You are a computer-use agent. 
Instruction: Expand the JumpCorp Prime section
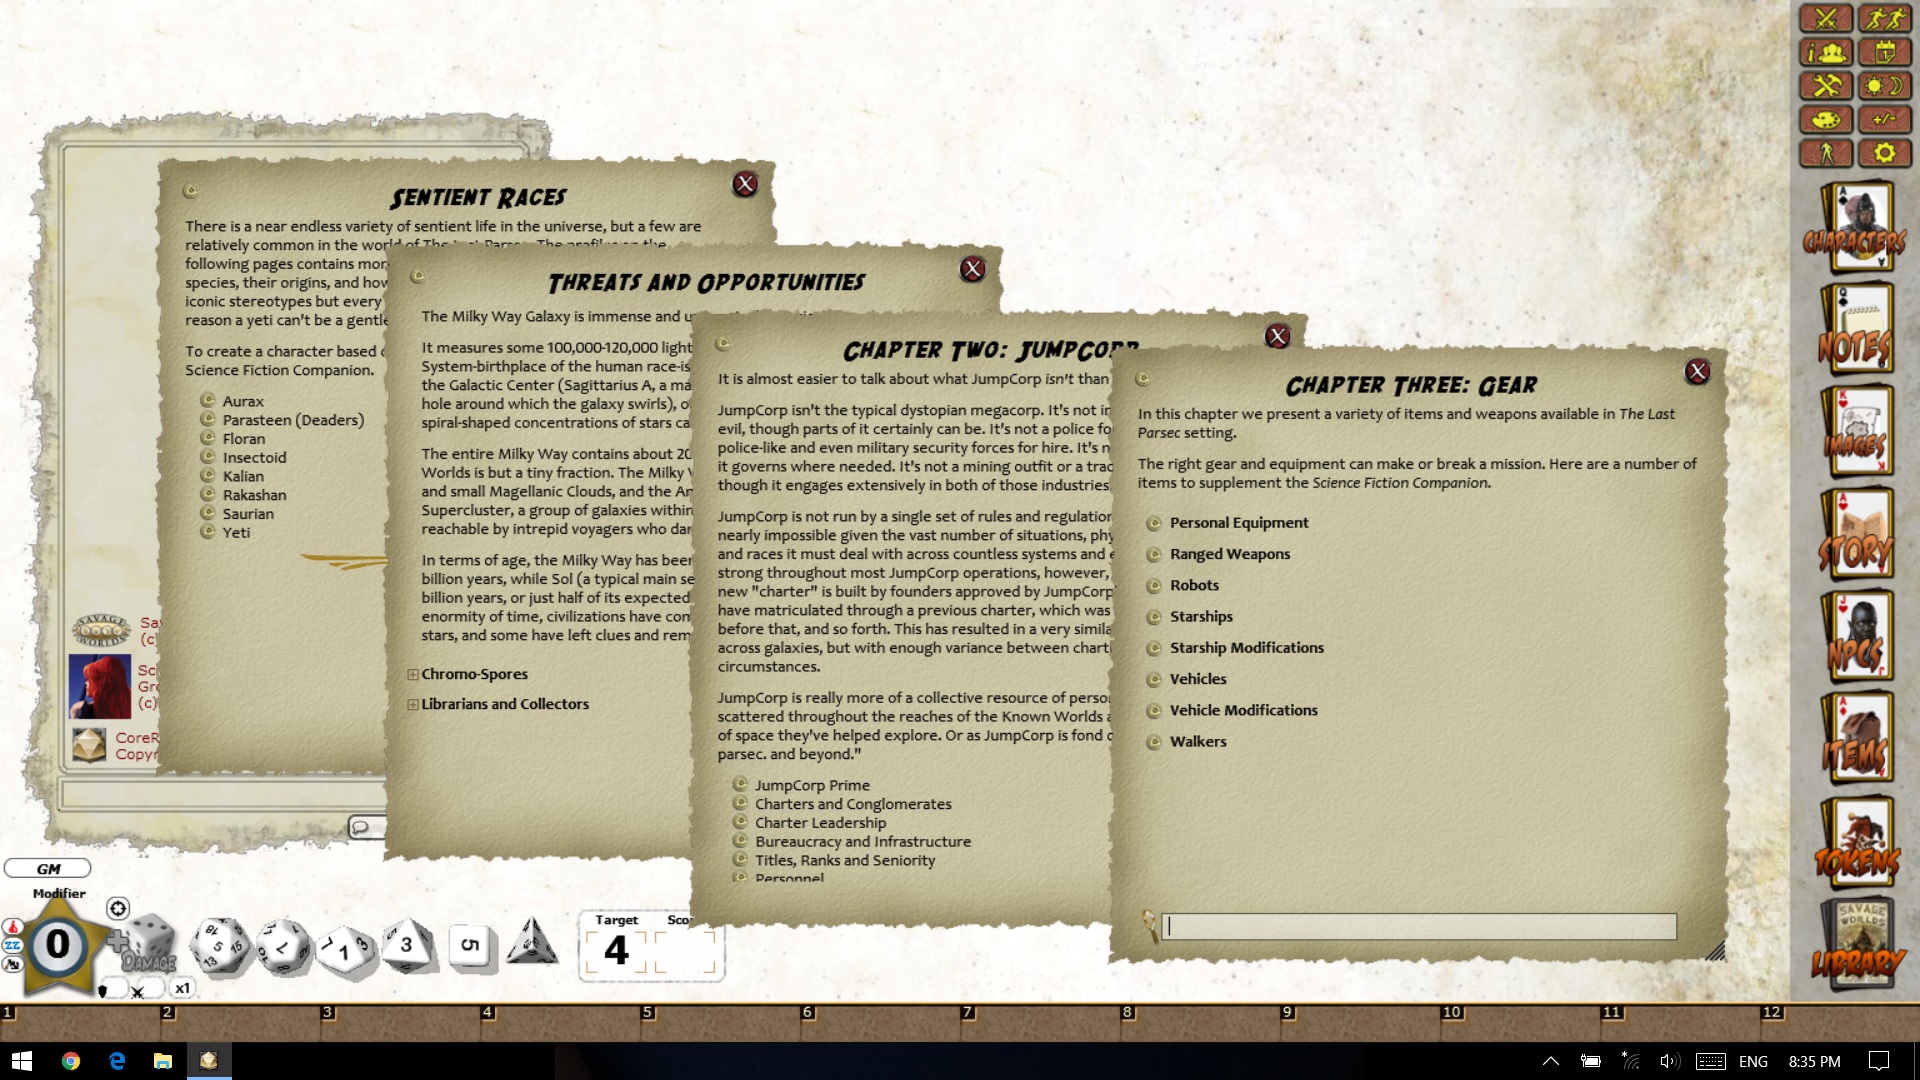740,783
